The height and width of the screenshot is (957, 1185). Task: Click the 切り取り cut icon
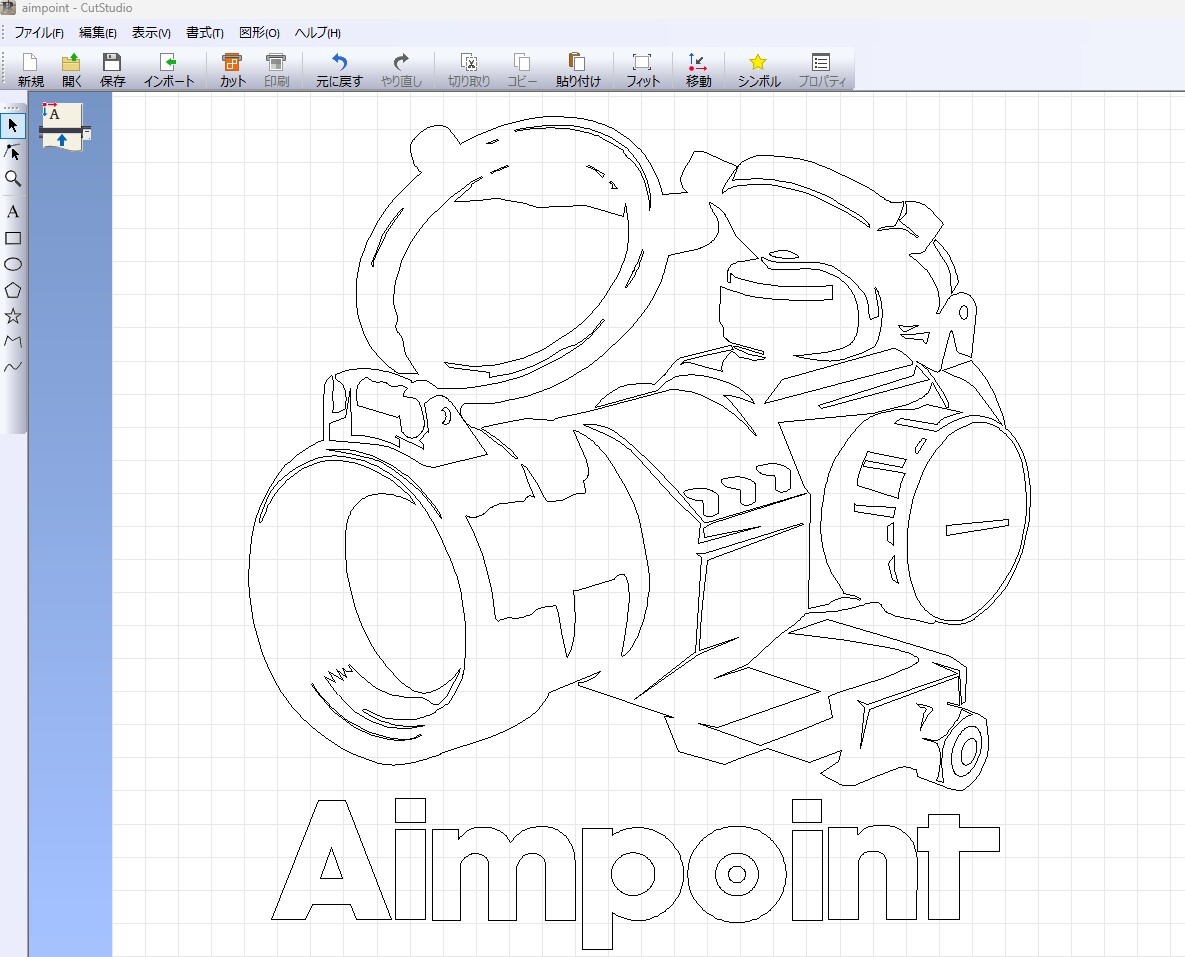[469, 70]
